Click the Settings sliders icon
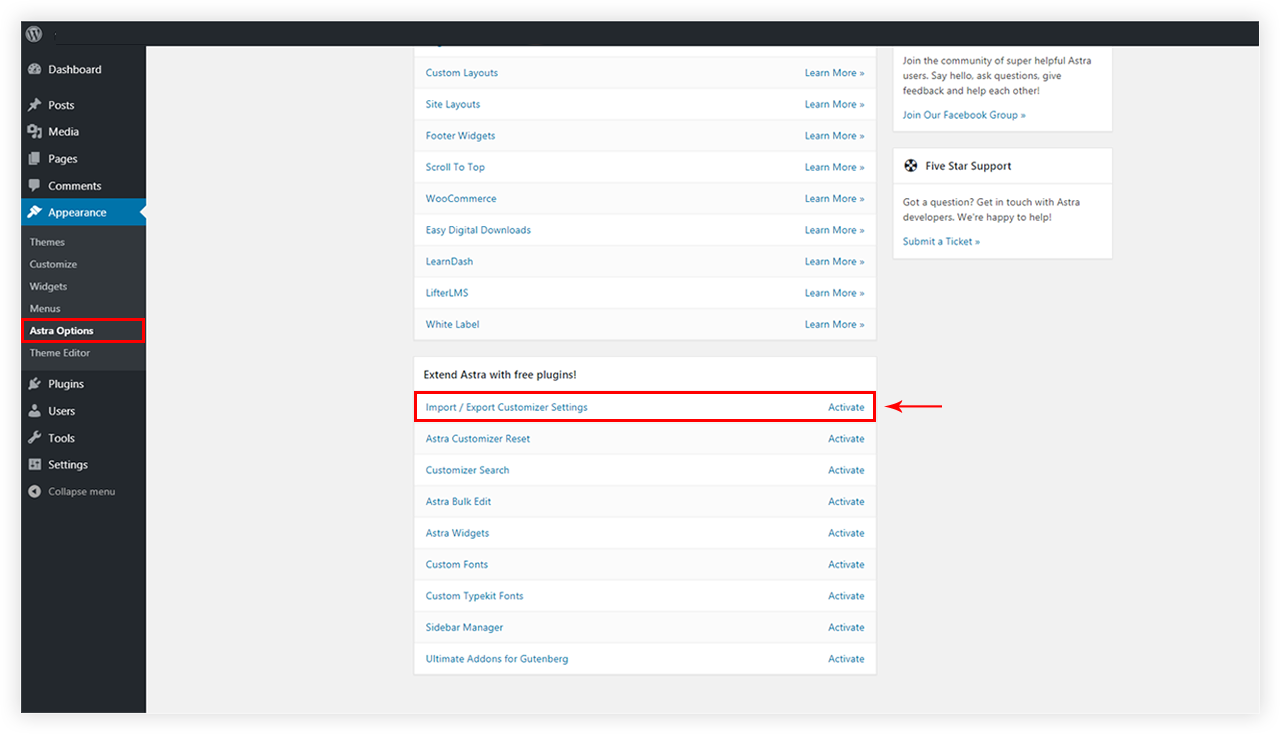Image resolution: width=1280 pixels, height=734 pixels. (35, 465)
